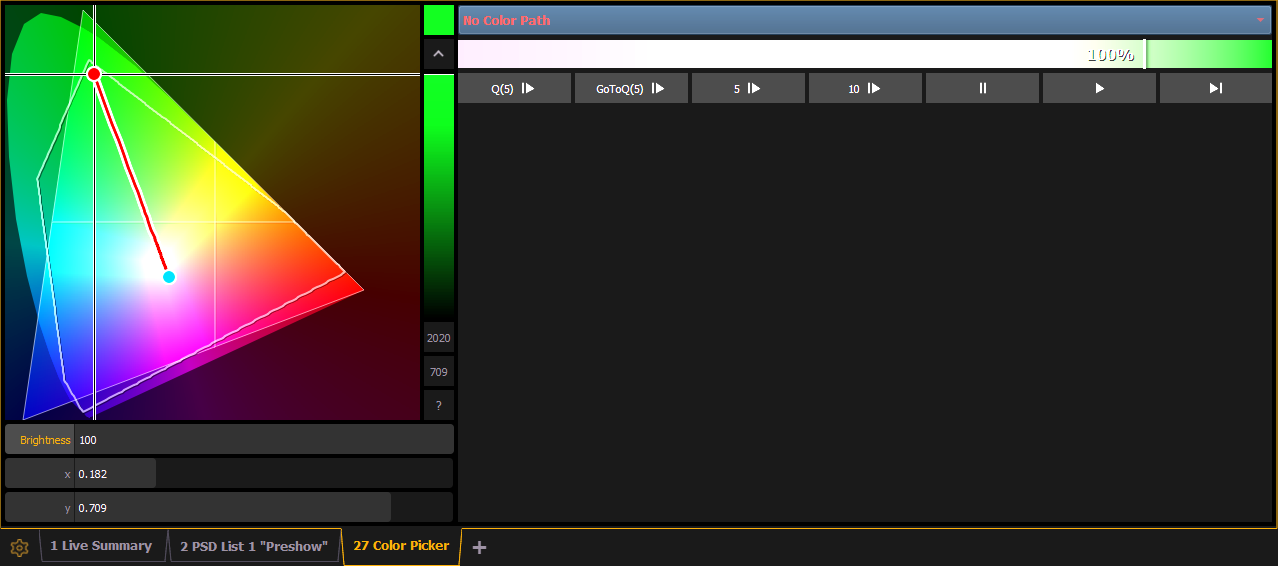Click the question mark help button
Screen dimensions: 1278x566
438,405
